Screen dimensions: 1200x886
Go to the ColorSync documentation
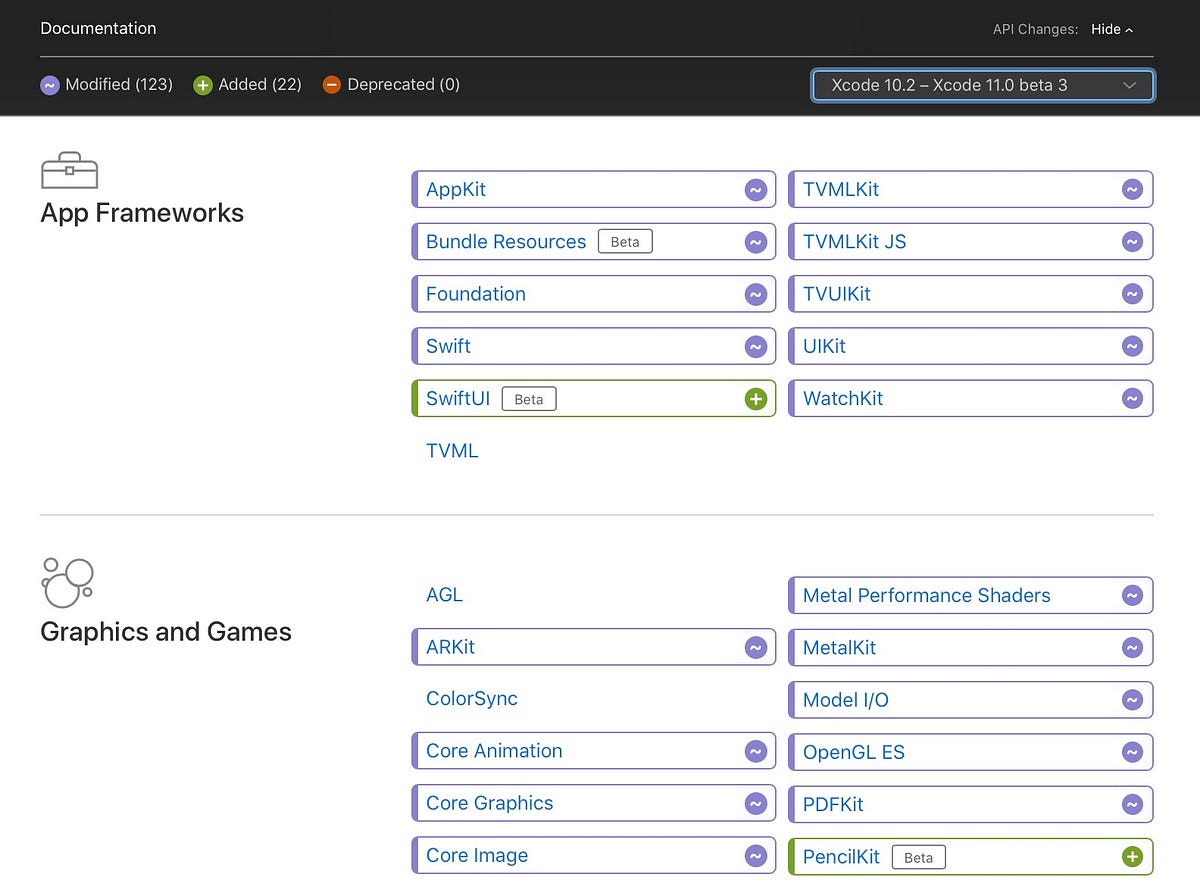click(472, 699)
